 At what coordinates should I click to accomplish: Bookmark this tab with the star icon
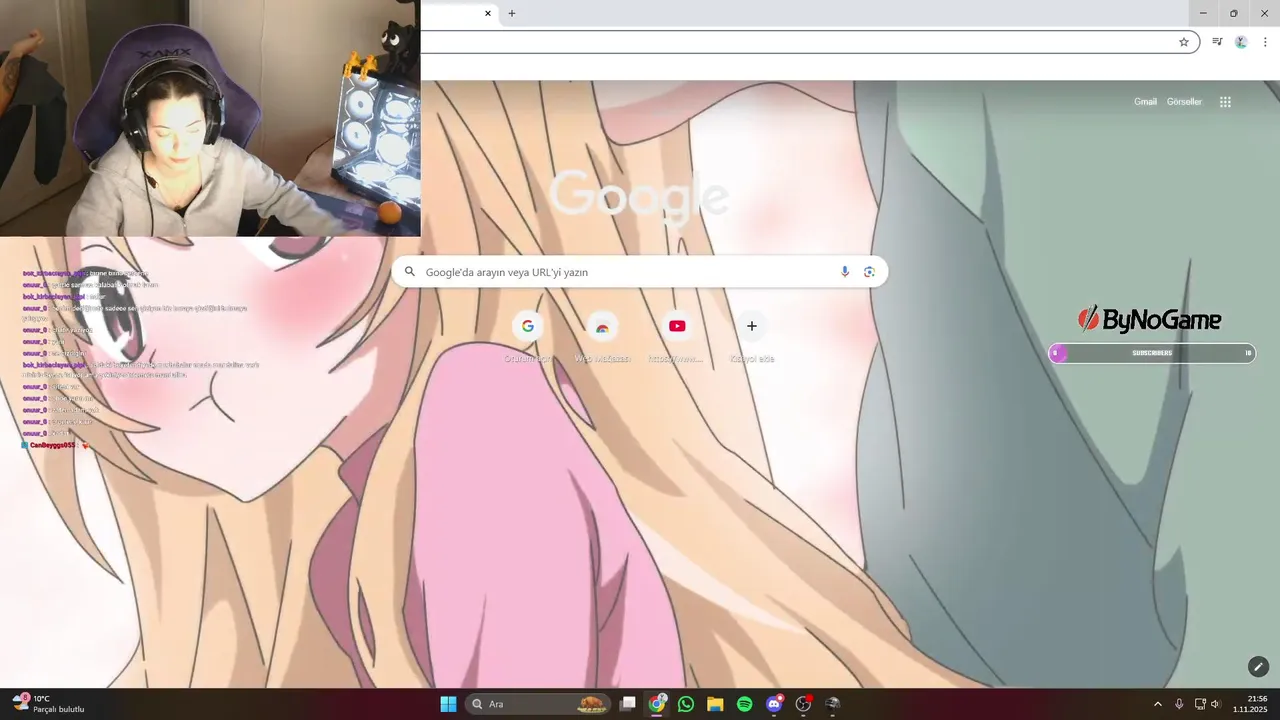click(1184, 42)
